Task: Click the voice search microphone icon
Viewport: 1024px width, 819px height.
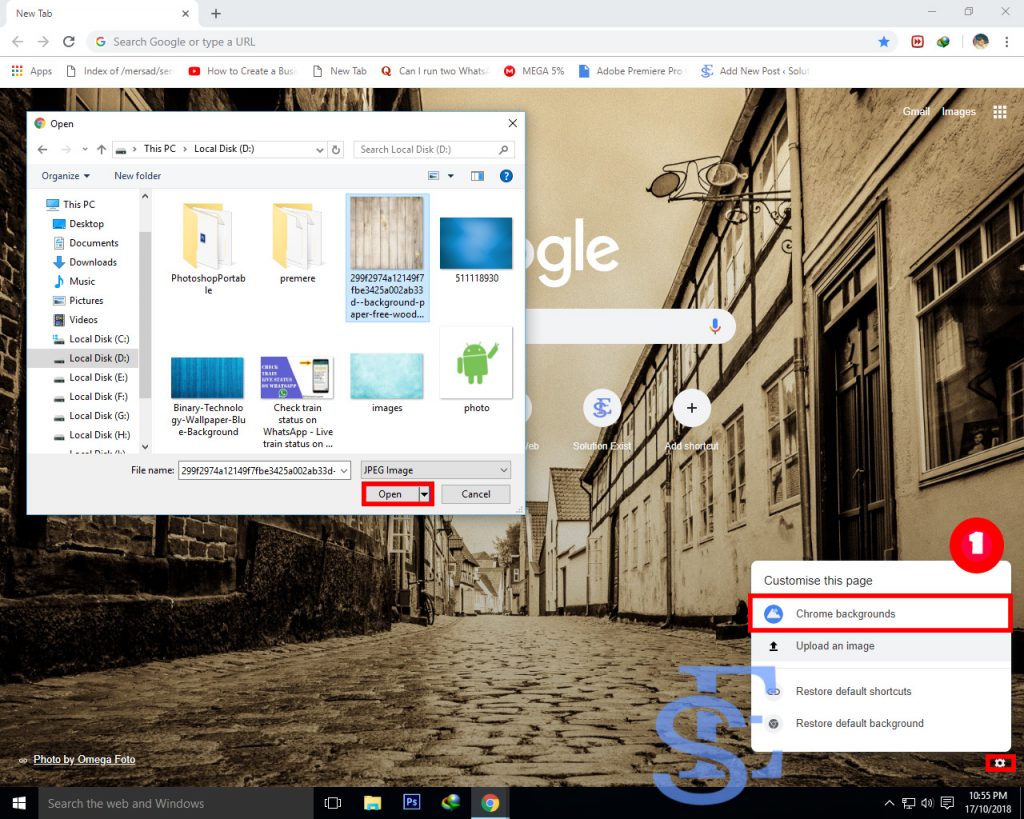Action: tap(715, 325)
